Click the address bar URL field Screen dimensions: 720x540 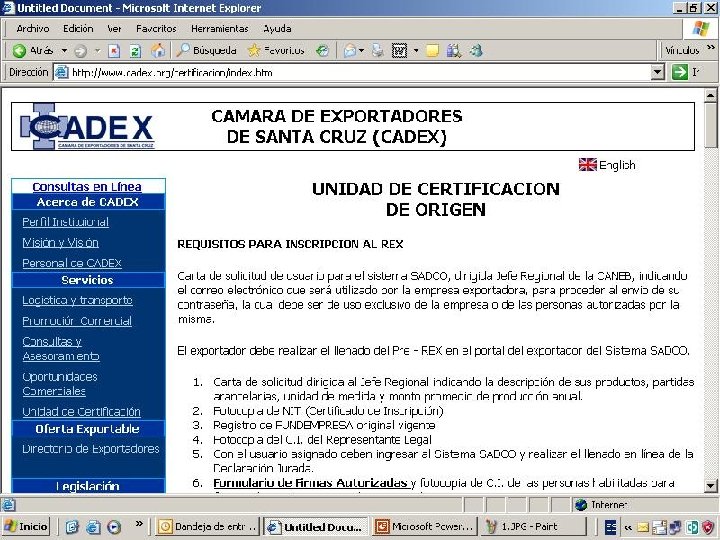[352, 73]
